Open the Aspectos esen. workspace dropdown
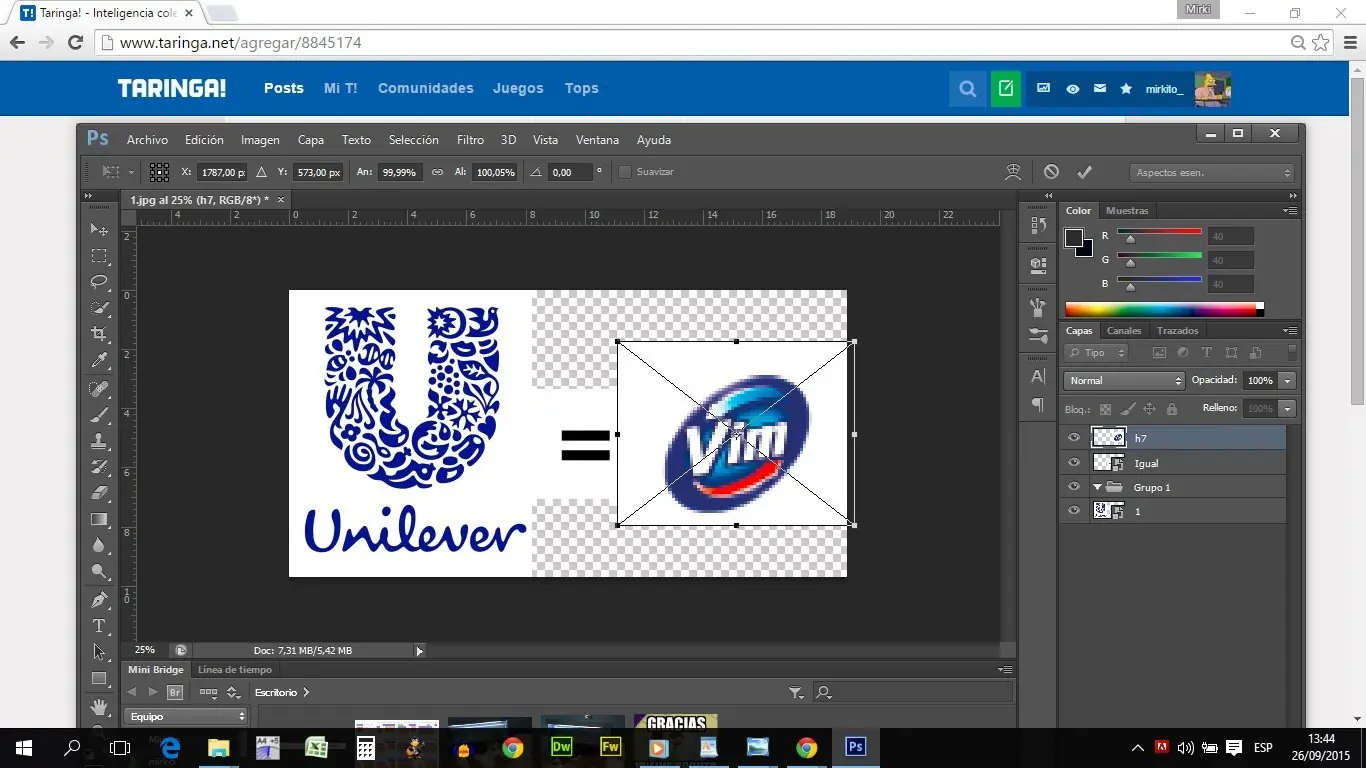Image resolution: width=1366 pixels, height=768 pixels. (1213, 173)
